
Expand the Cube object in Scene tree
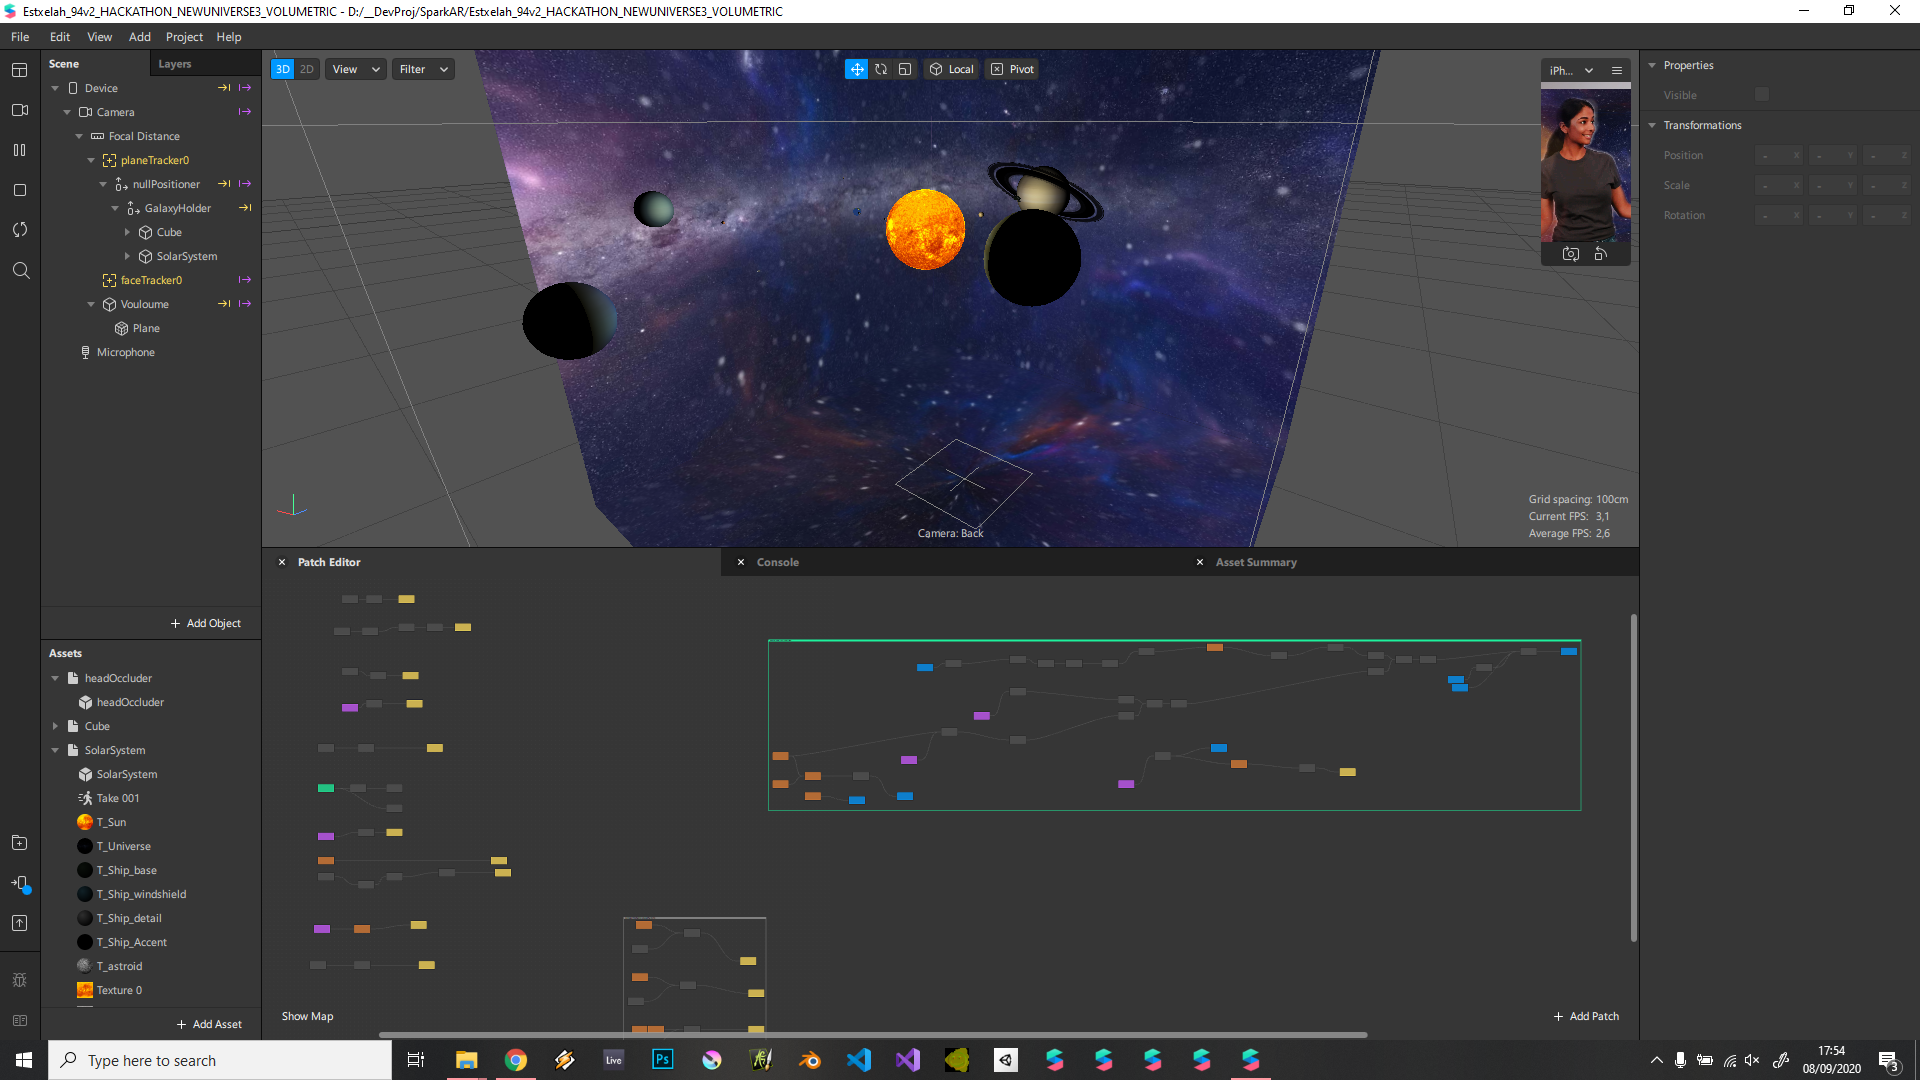click(127, 232)
